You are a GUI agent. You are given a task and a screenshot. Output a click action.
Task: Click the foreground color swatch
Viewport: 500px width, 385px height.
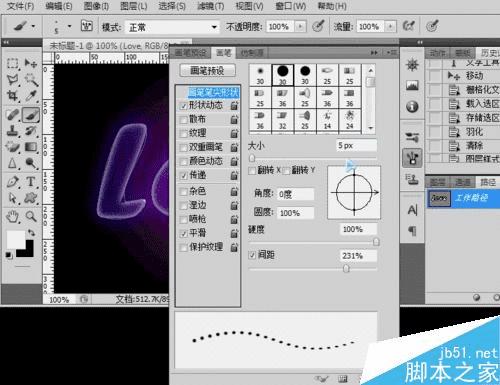pyautogui.click(x=15, y=239)
